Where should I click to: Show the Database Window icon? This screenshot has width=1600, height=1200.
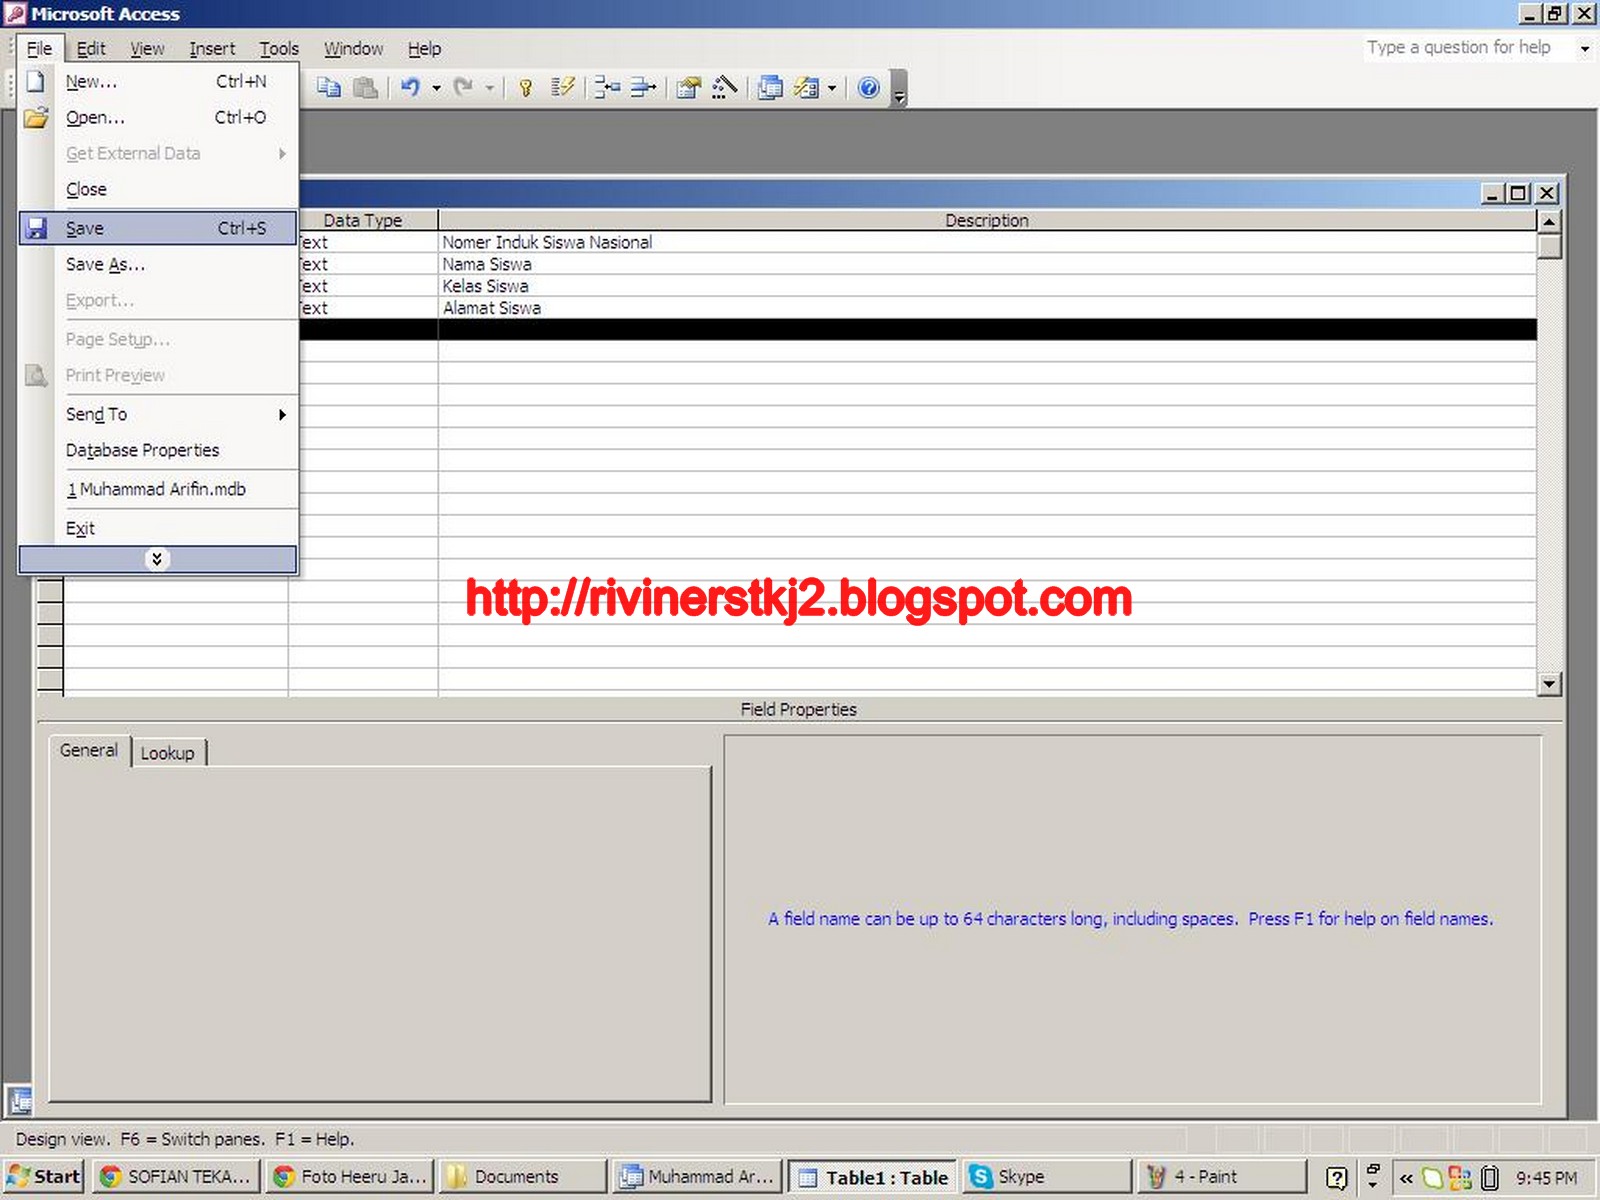pyautogui.click(x=770, y=88)
